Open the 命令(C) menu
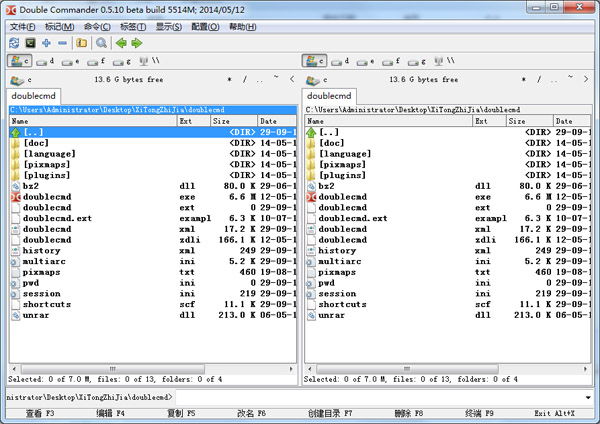The height and width of the screenshot is (424, 600). tap(97, 27)
